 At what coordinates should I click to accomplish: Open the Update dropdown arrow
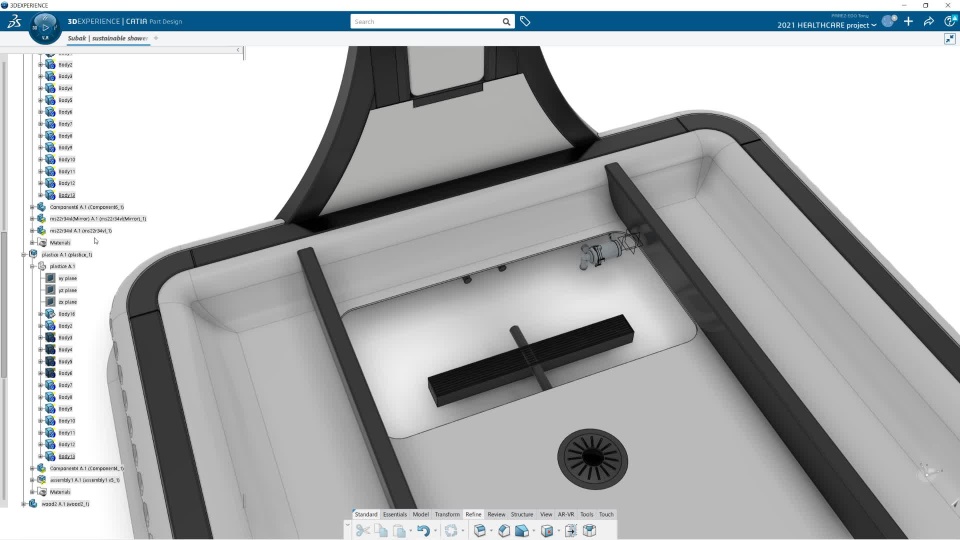pos(463,531)
